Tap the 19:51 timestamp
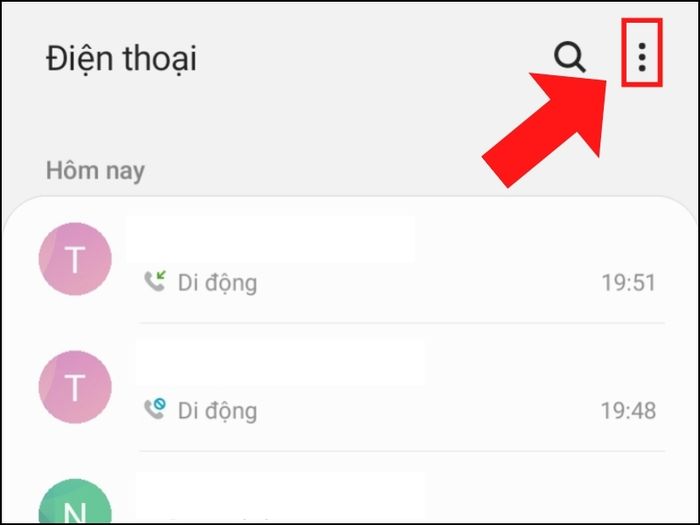 pos(629,283)
